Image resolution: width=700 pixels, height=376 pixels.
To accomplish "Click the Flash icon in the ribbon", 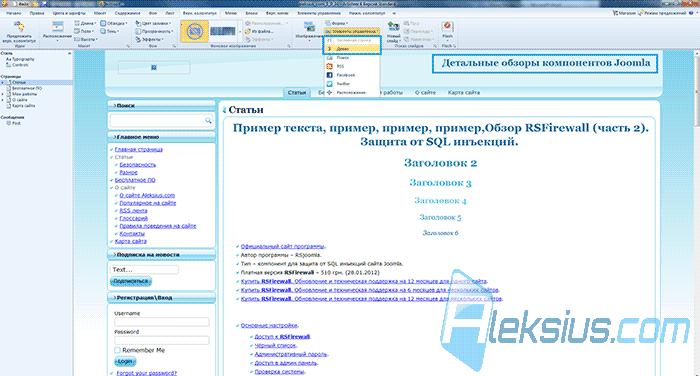I will pos(447,27).
